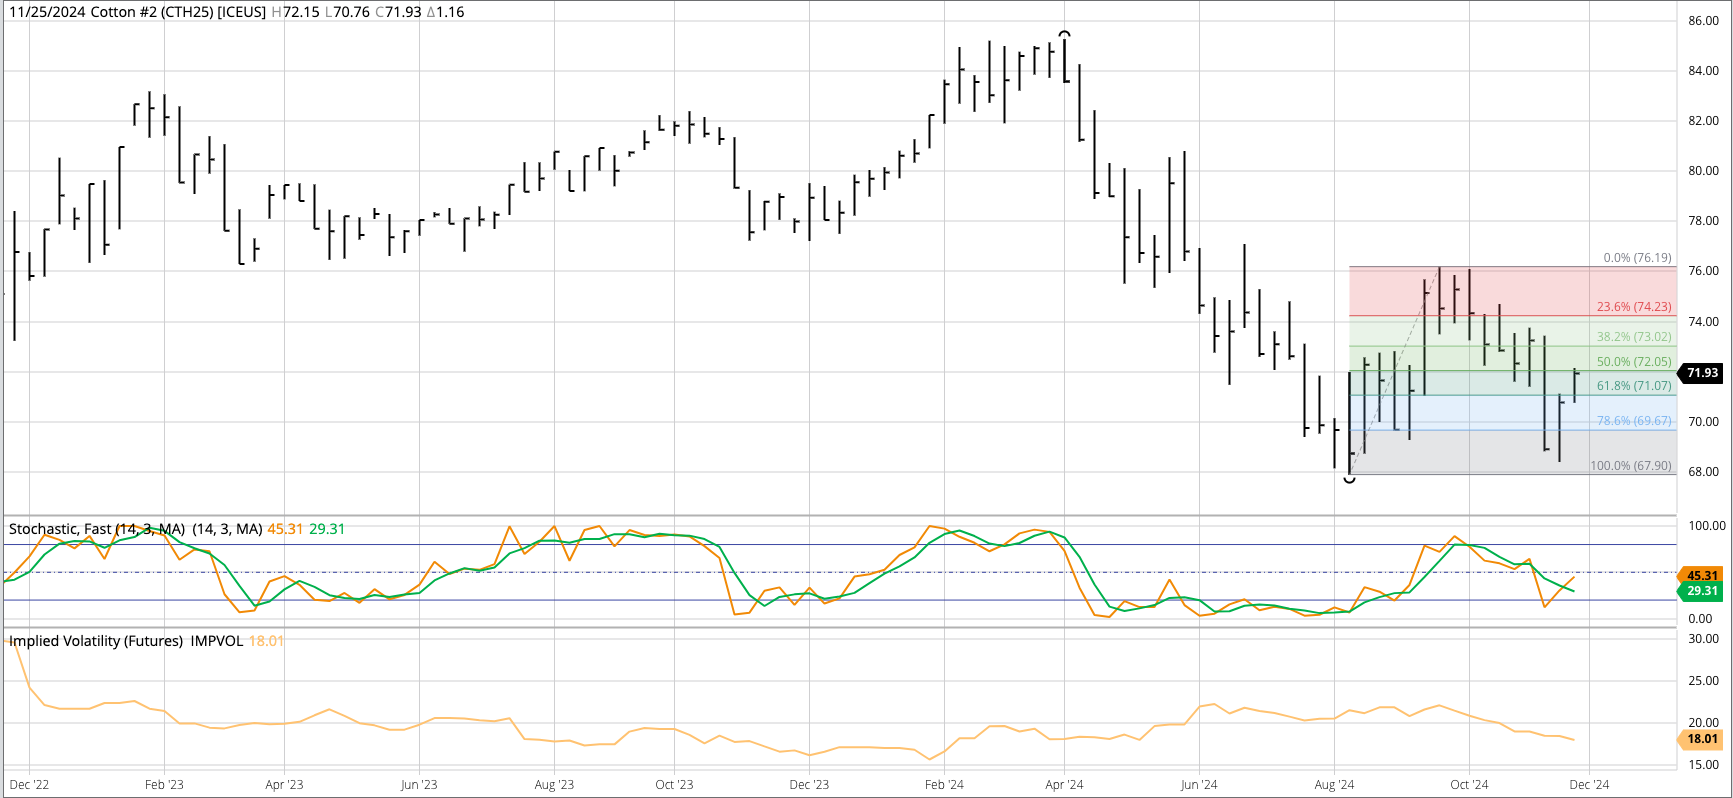Click the 78.6% (69.67) Fibonacci label
1733x798 pixels.
(x=1633, y=421)
